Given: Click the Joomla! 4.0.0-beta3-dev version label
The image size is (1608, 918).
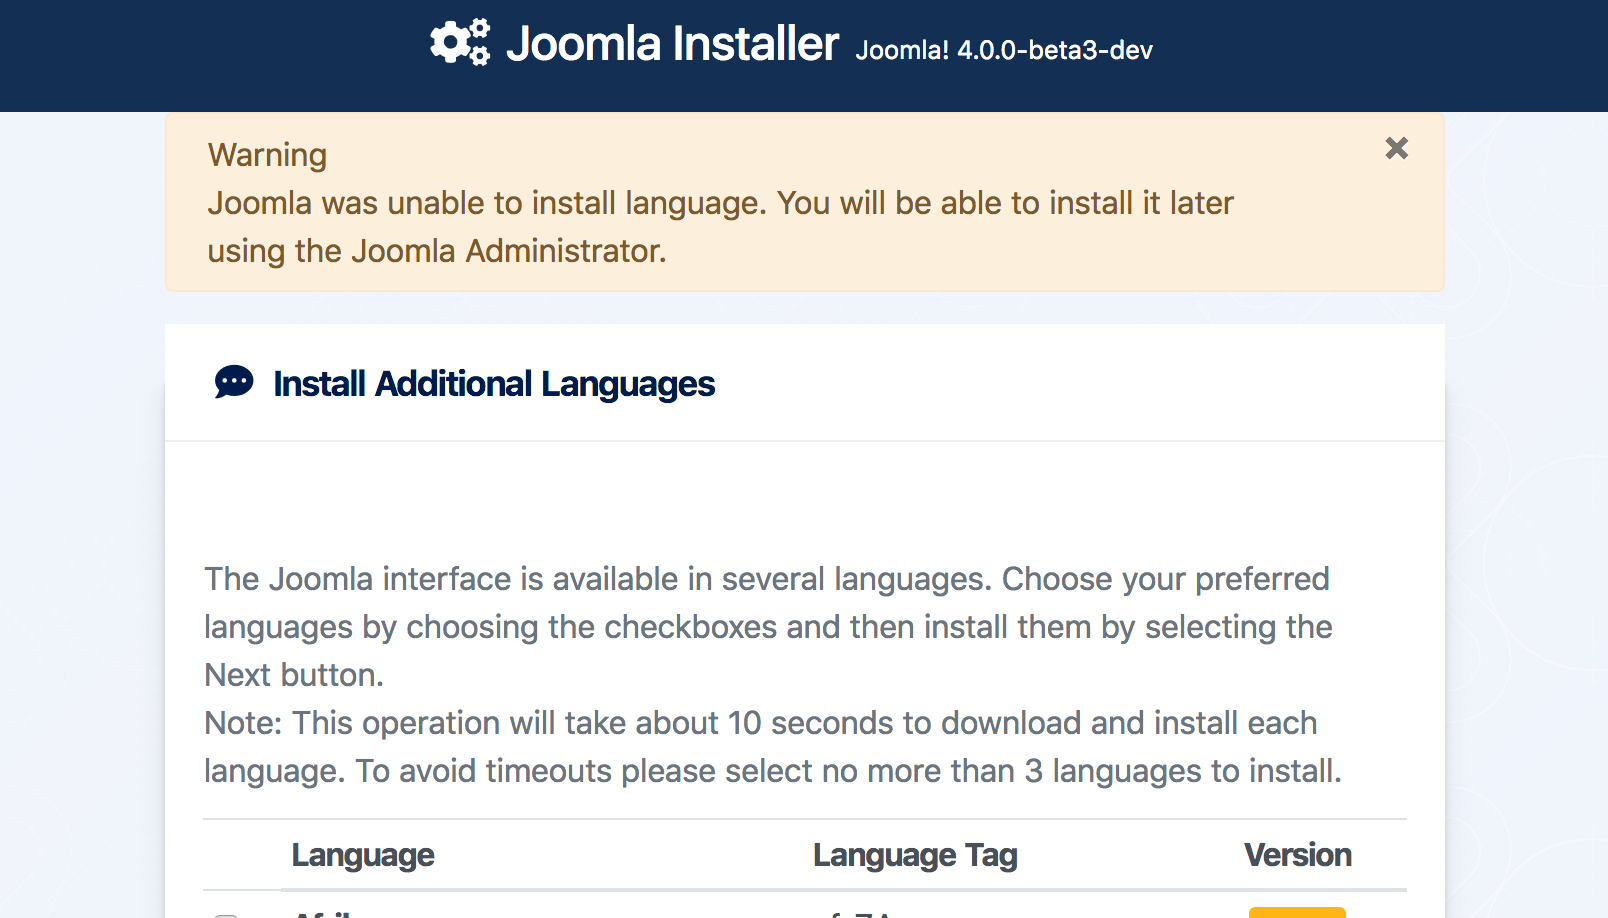Looking at the screenshot, I should pyautogui.click(x=1004, y=50).
